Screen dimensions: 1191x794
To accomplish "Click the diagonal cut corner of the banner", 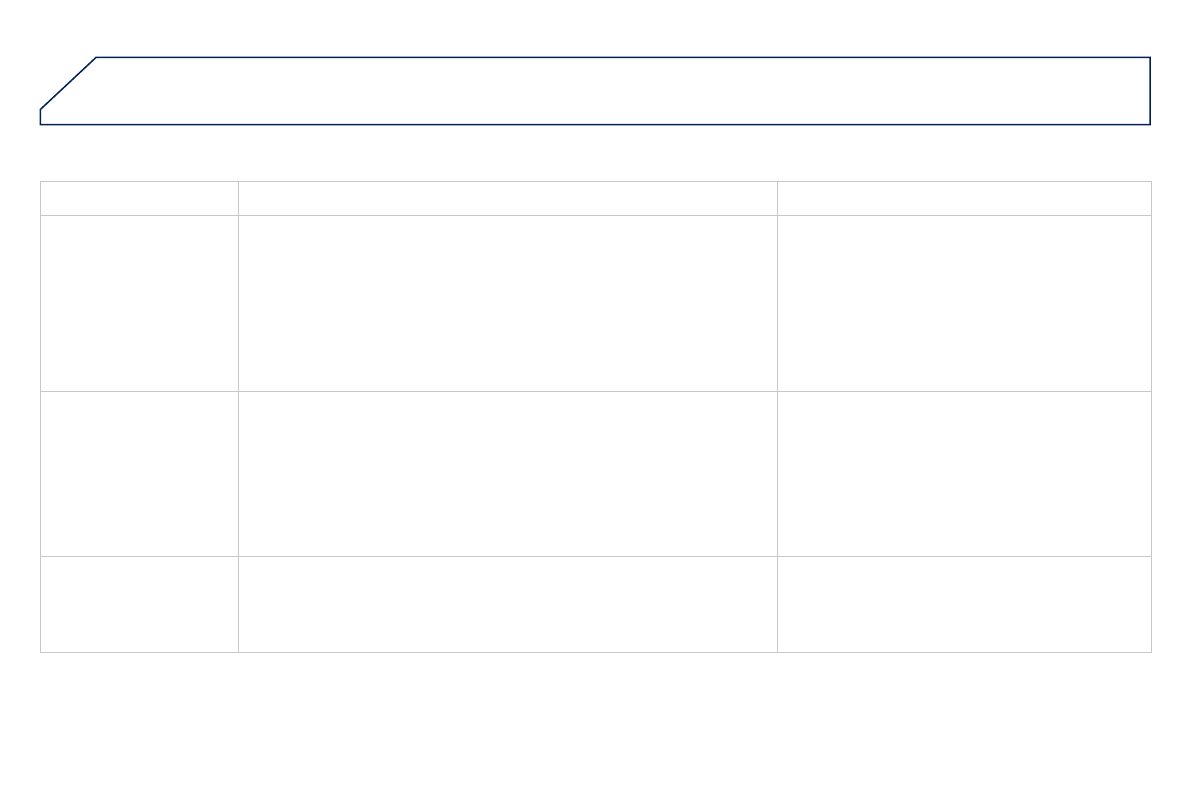I will pos(68,83).
